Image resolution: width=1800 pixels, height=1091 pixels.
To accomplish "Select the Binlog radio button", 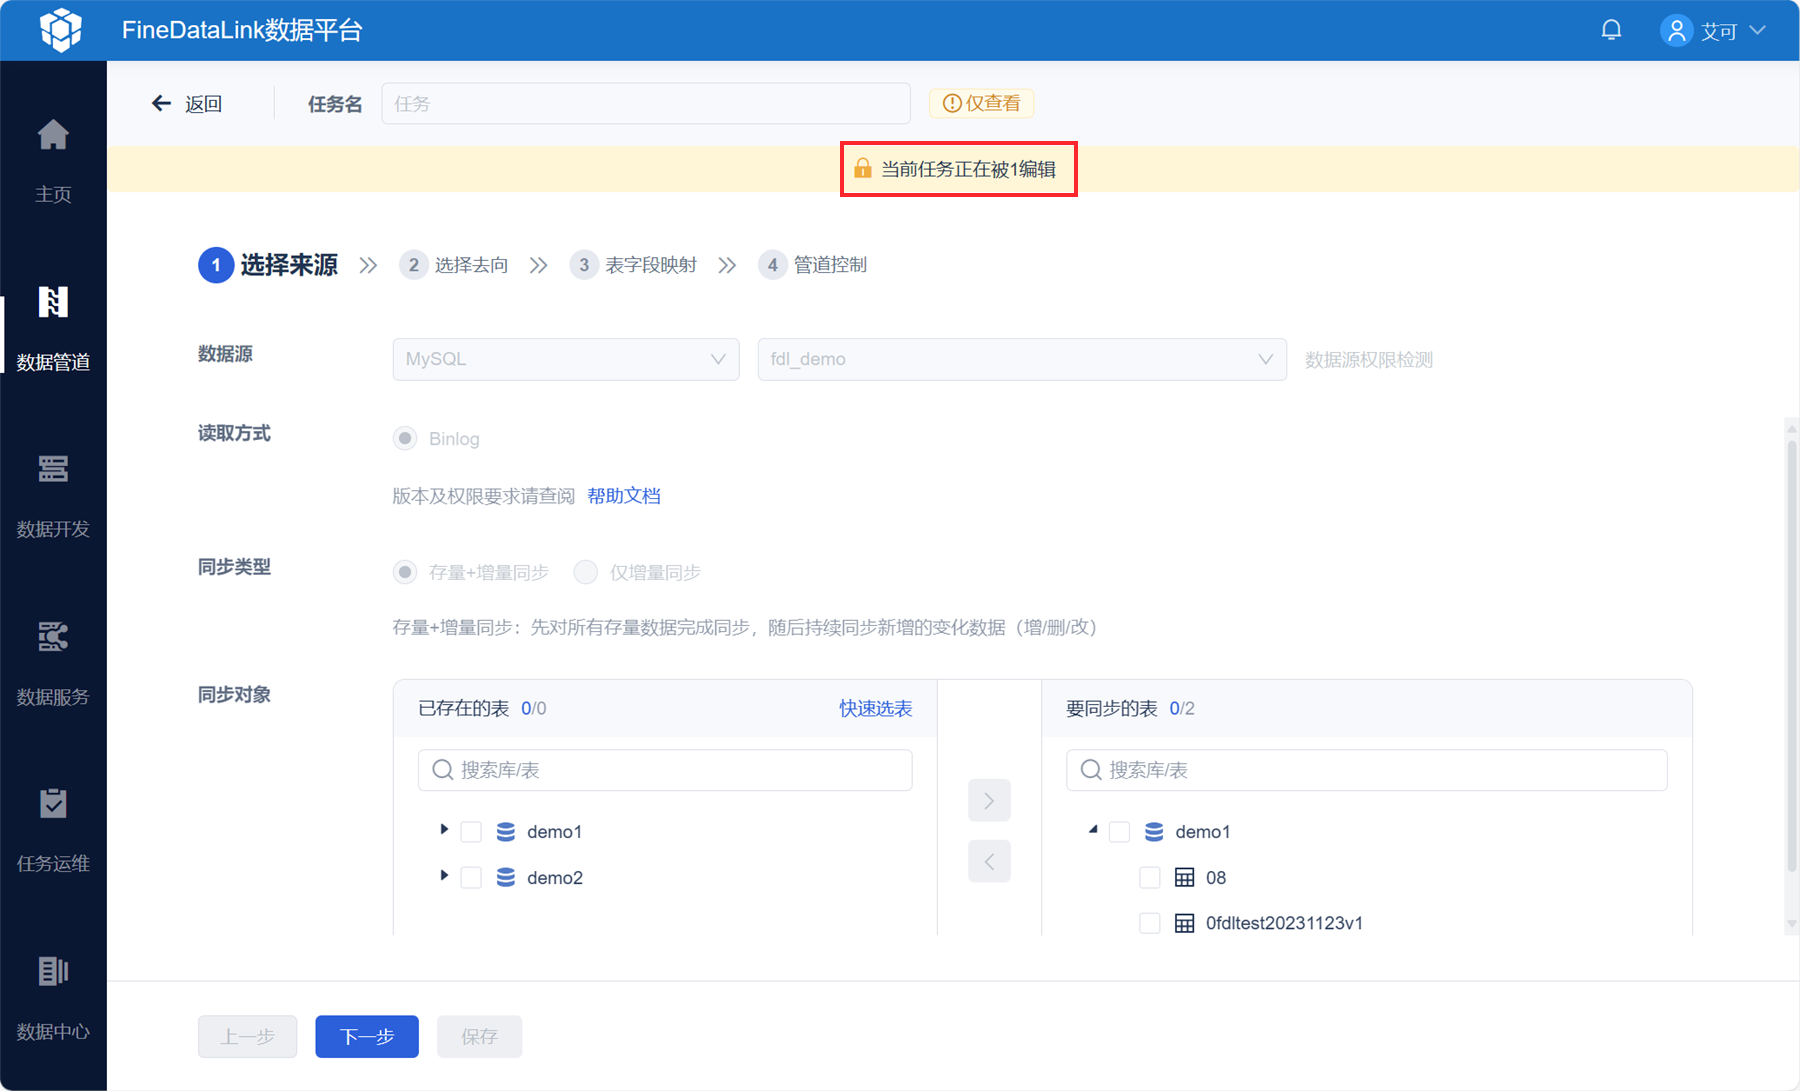I will [x=405, y=439].
